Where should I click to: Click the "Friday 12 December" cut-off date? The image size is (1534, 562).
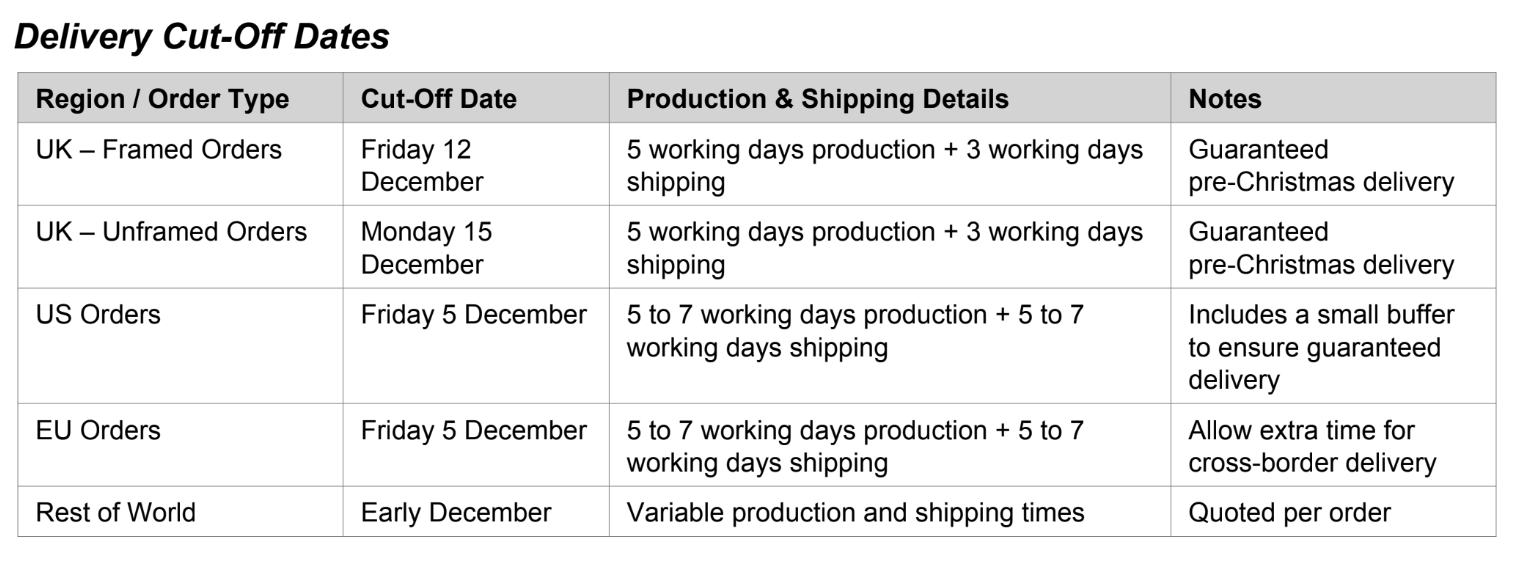coord(422,166)
